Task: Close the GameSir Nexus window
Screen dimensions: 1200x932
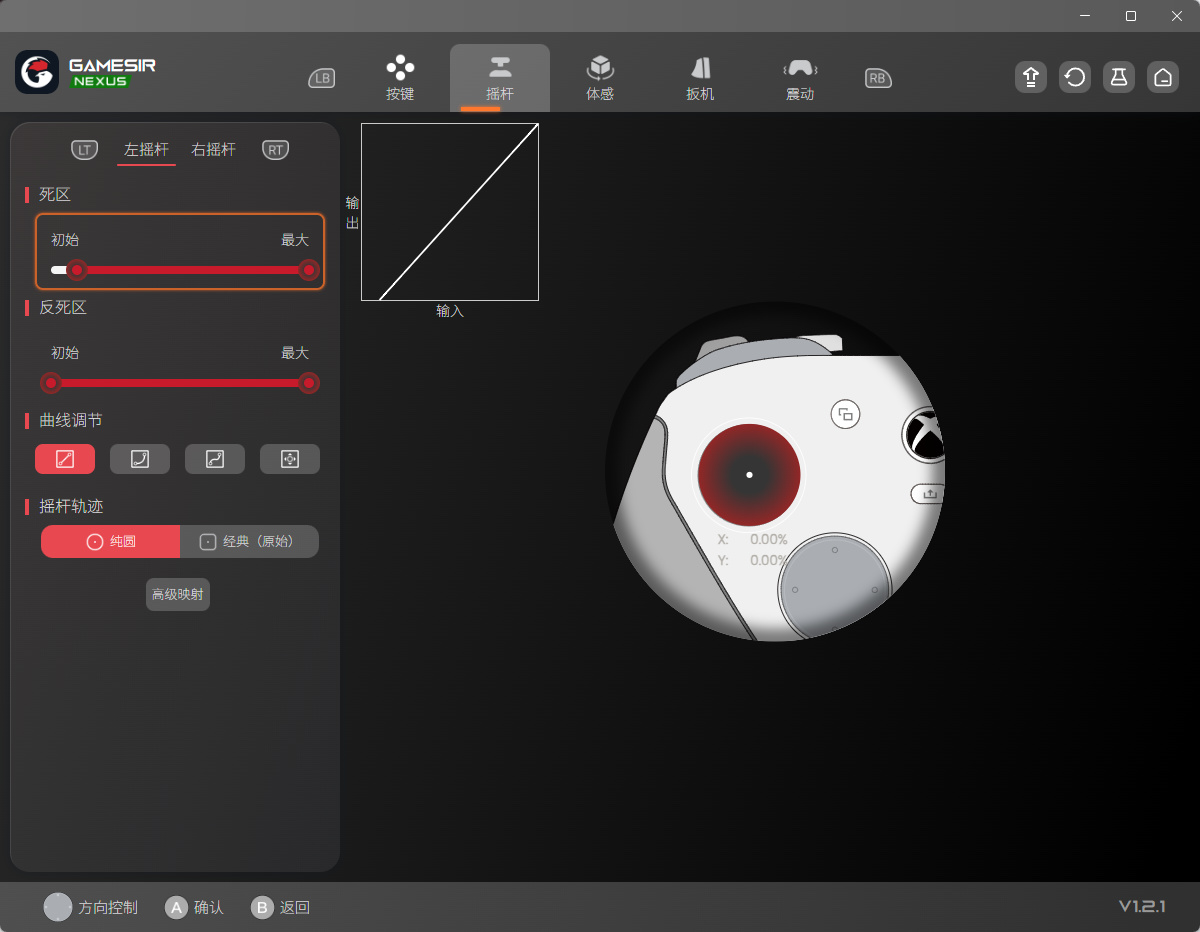Action: coord(1177,16)
